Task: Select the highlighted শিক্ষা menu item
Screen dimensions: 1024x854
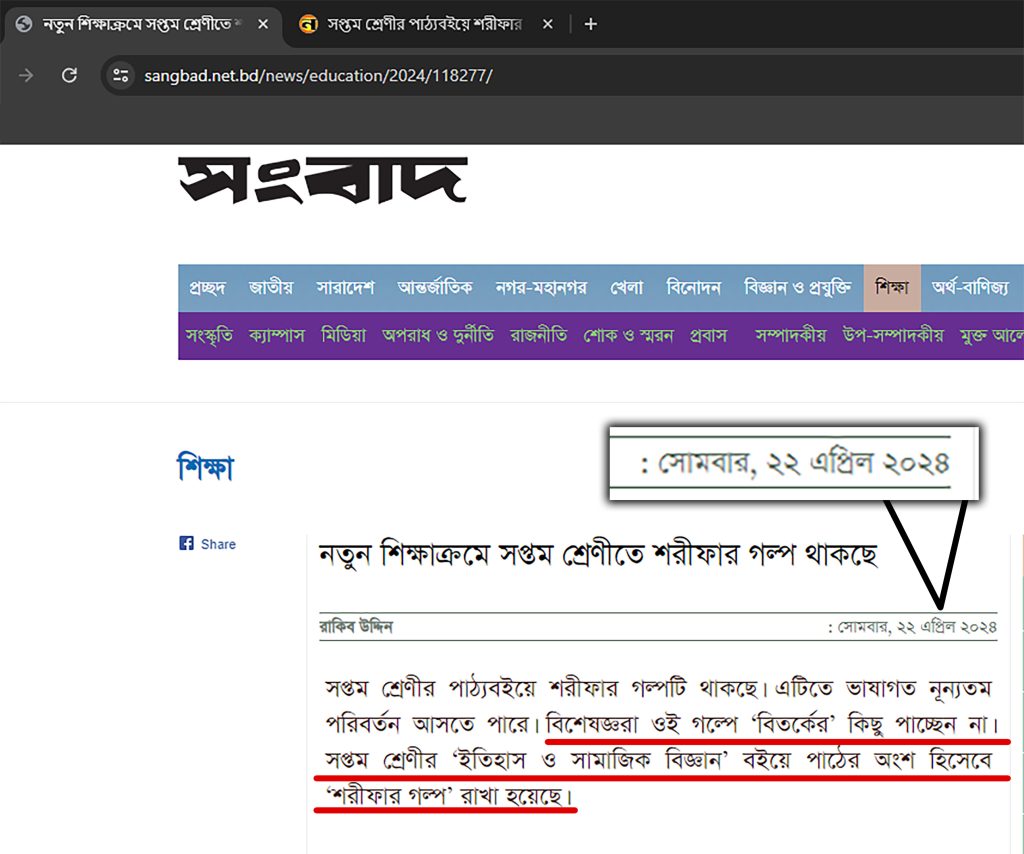Action: pyautogui.click(x=892, y=287)
